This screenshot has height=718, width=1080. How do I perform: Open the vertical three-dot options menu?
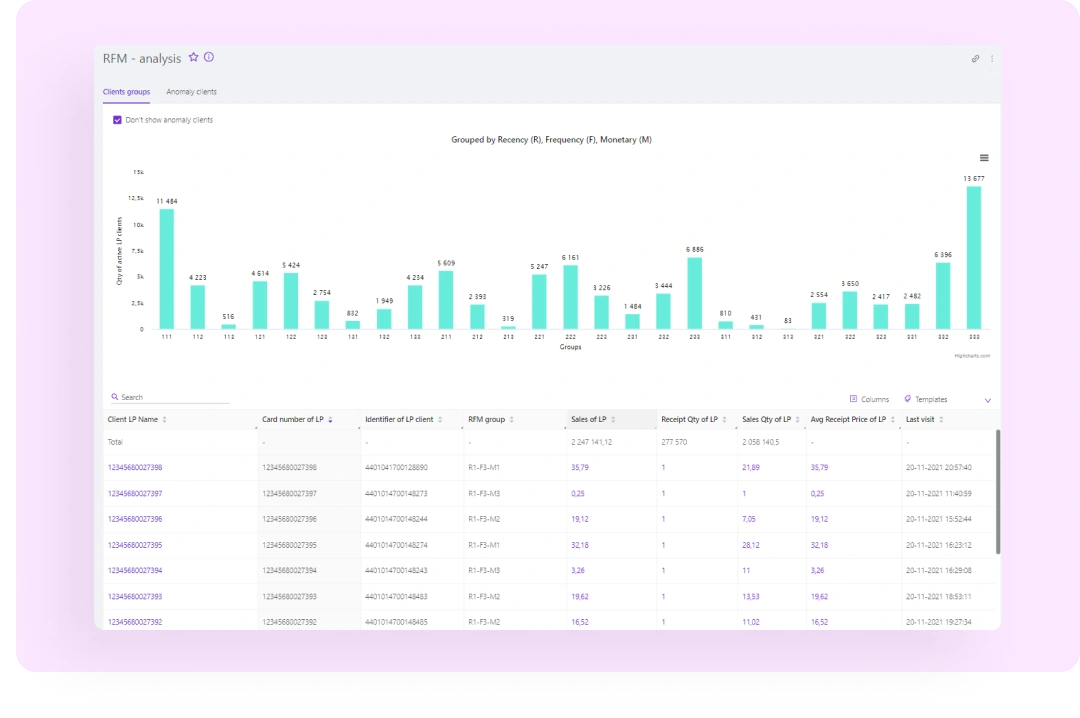tap(992, 59)
